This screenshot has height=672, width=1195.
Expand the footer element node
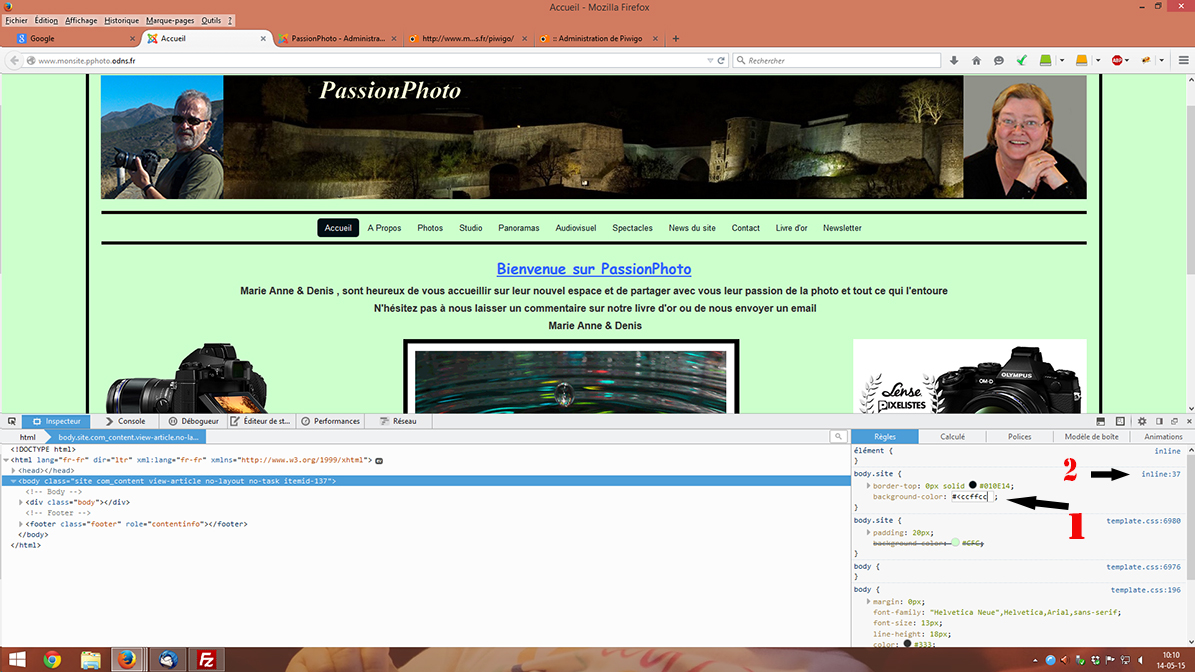pos(22,524)
